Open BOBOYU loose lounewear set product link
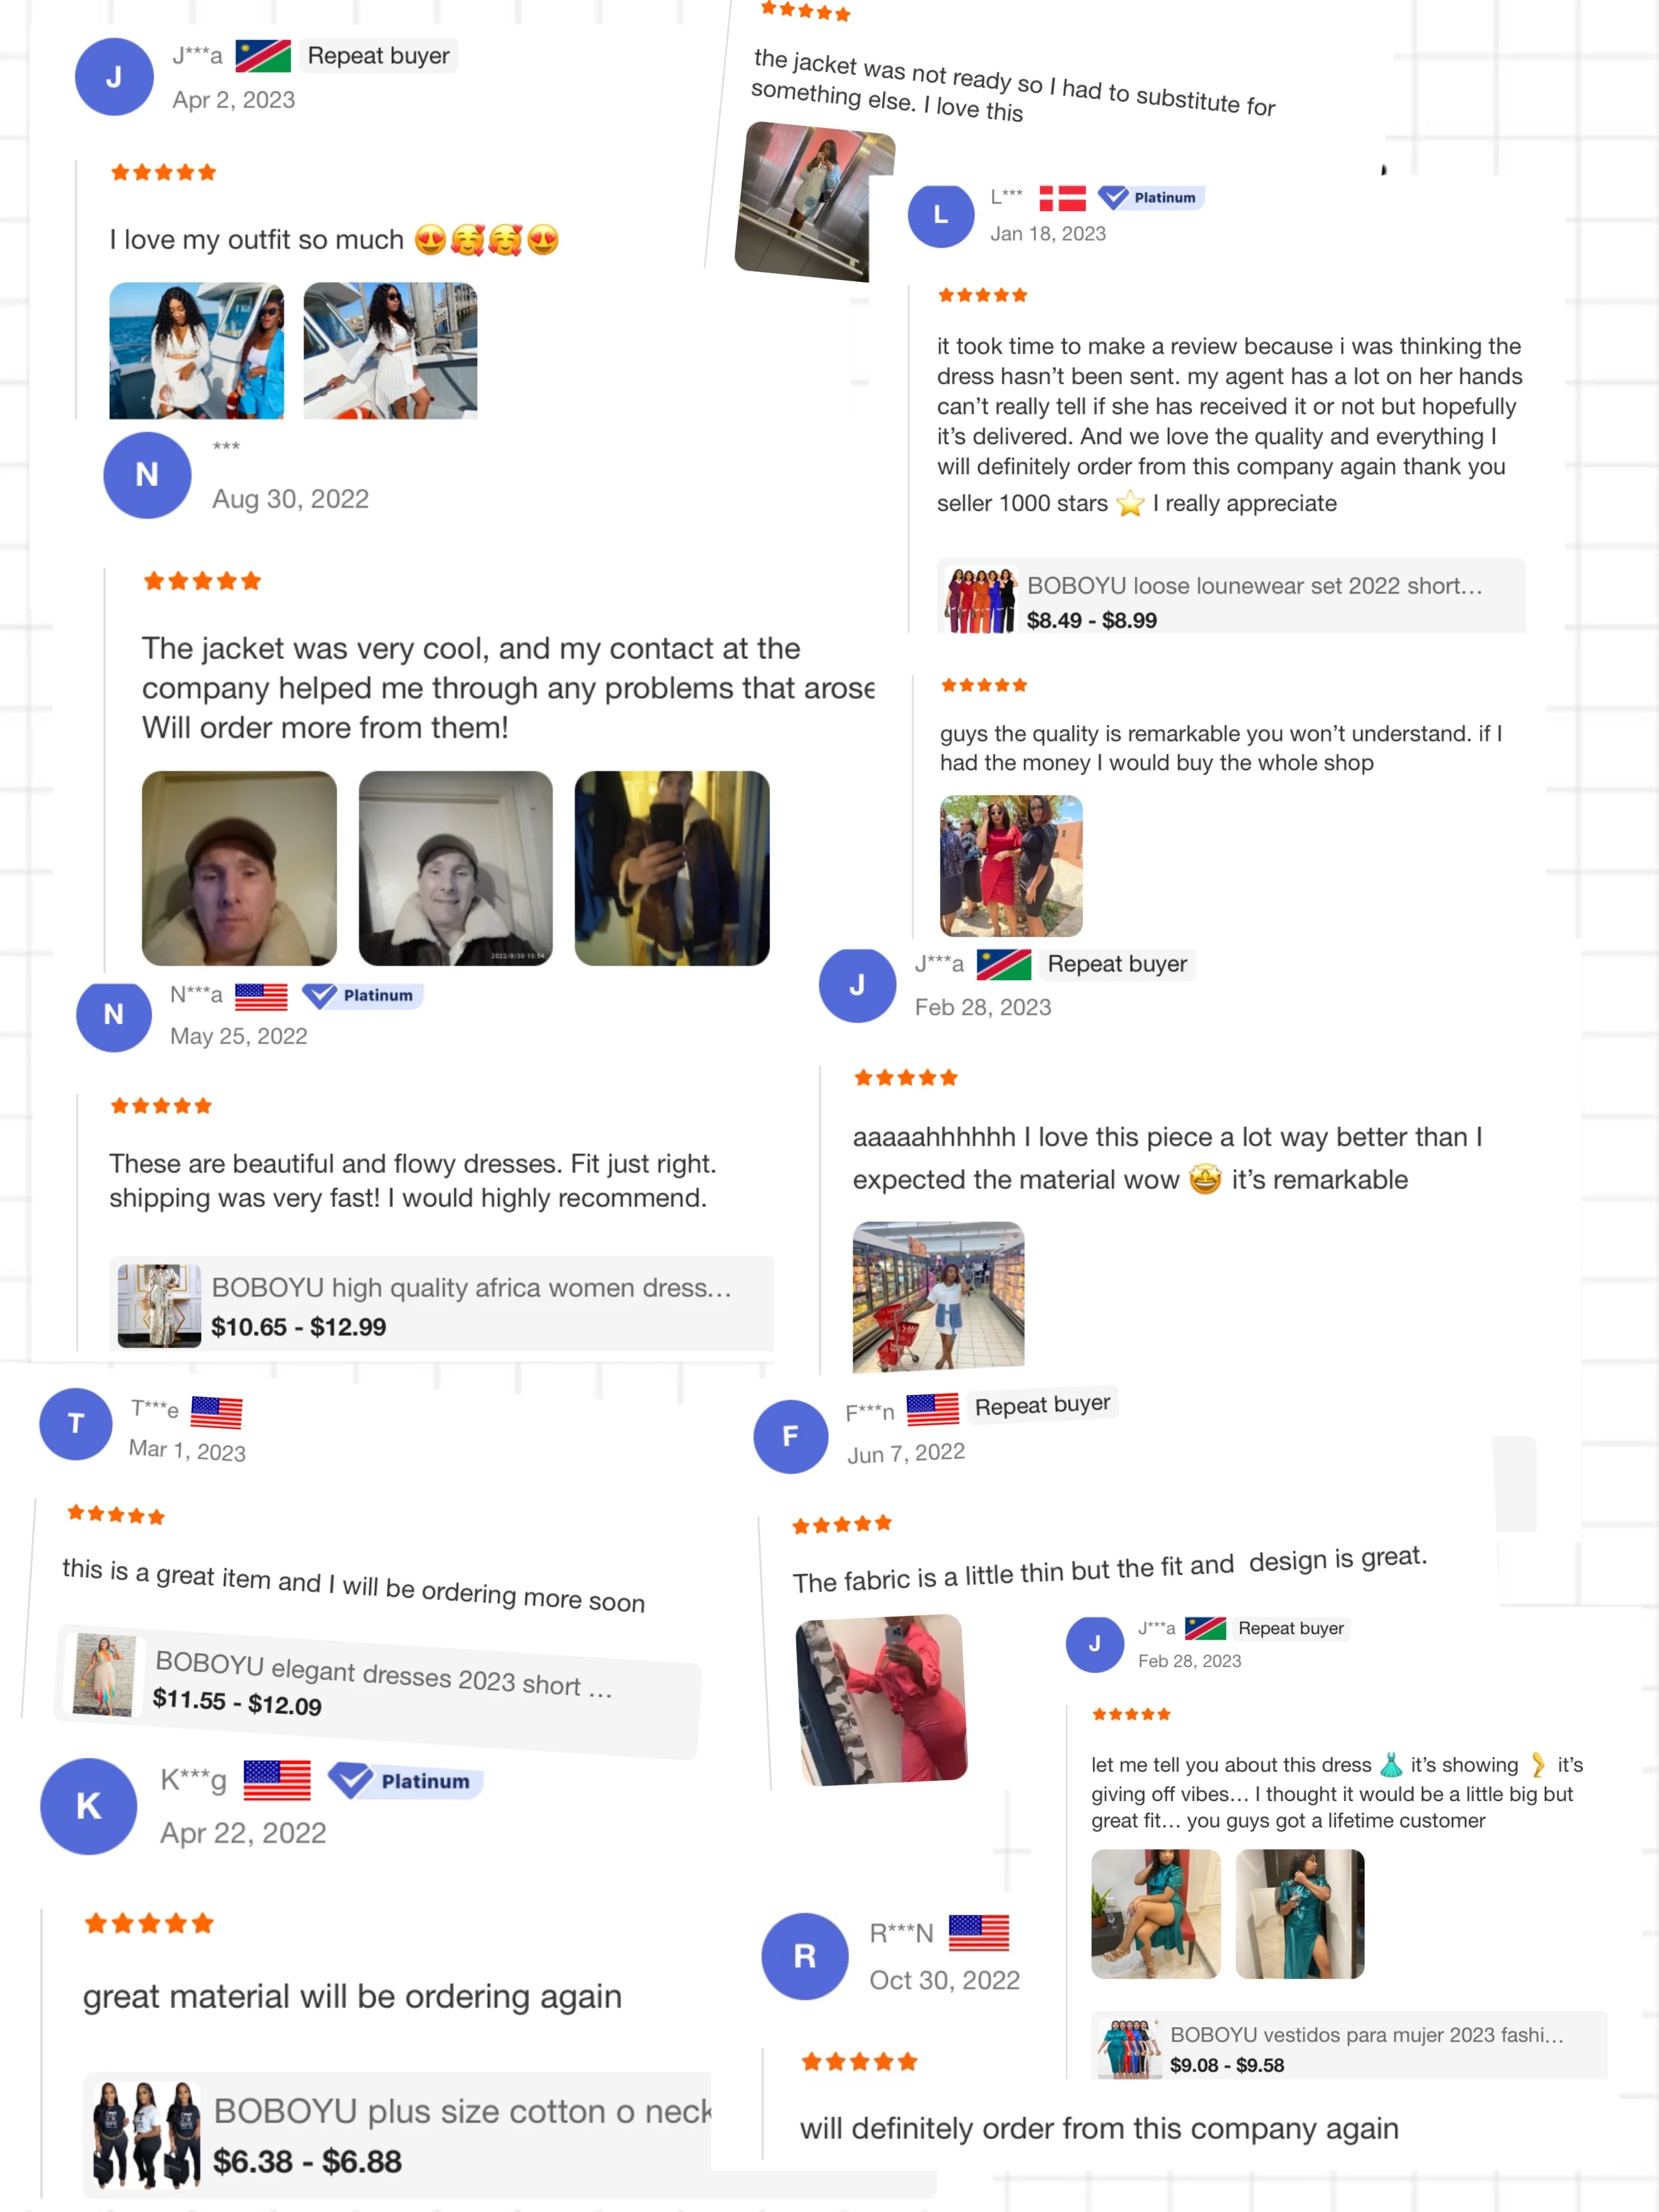This screenshot has height=2212, width=1659. (x=1231, y=596)
